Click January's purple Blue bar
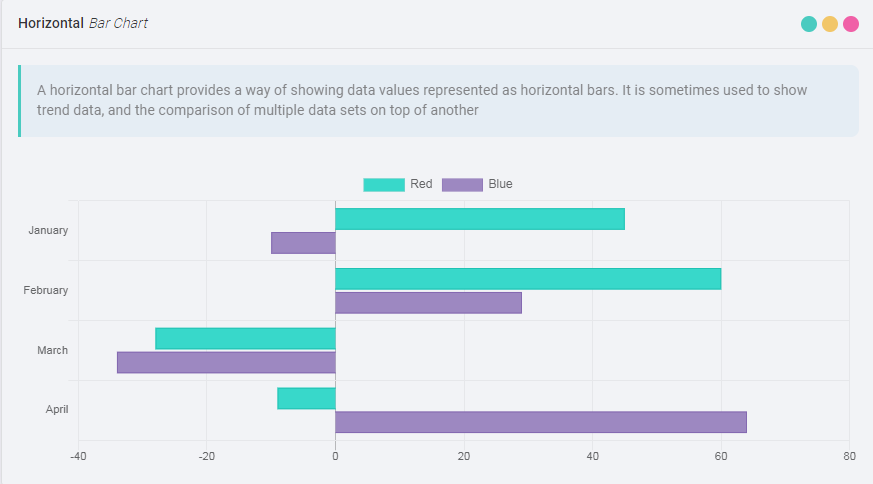This screenshot has width=873, height=484. pyautogui.click(x=303, y=243)
